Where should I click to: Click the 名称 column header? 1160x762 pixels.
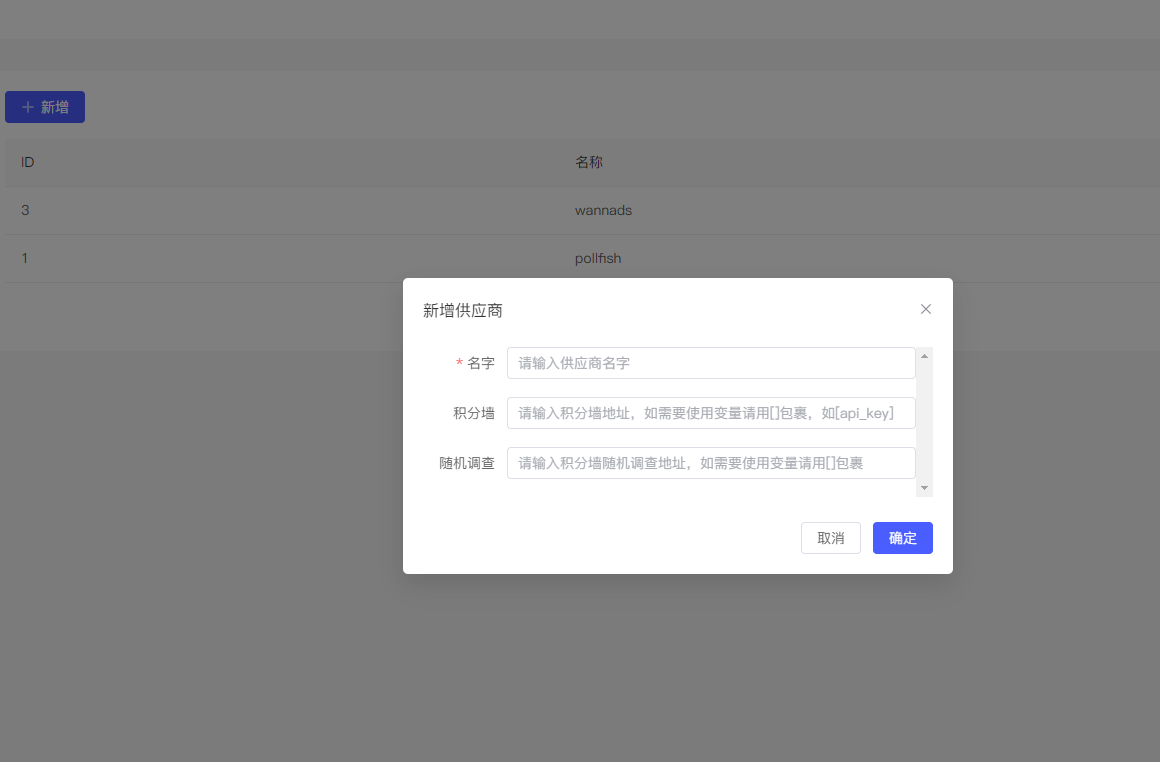tap(589, 162)
